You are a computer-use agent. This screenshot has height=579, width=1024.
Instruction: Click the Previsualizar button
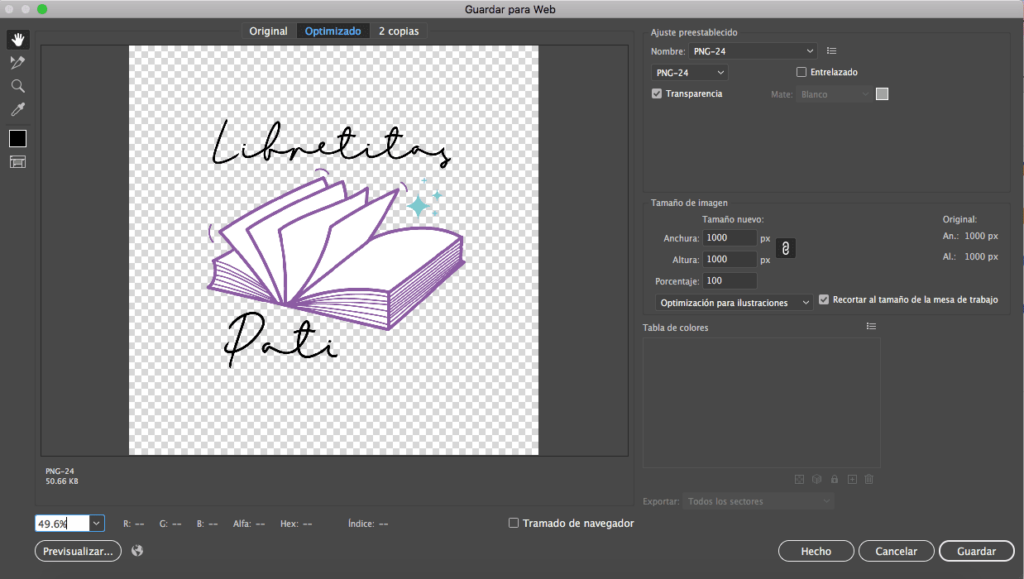tap(77, 550)
